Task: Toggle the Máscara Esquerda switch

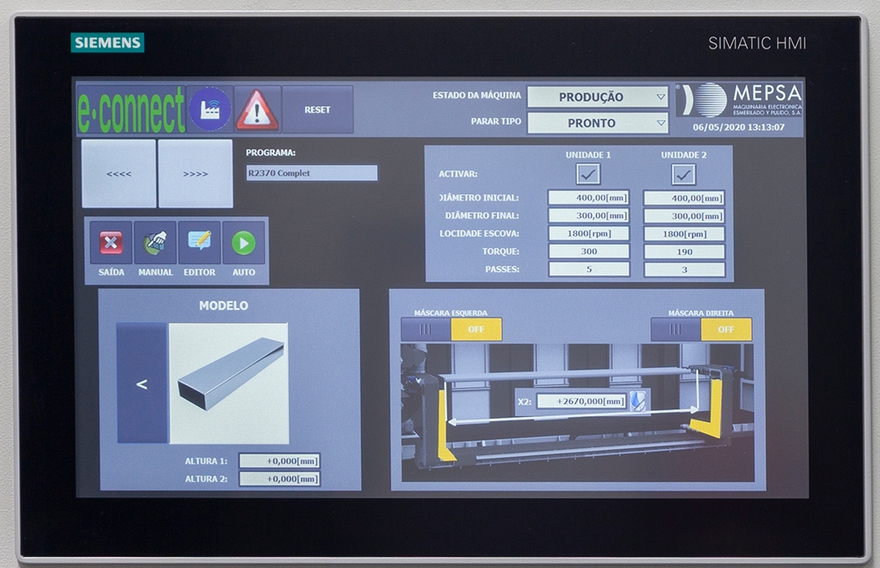Action: [x=451, y=329]
